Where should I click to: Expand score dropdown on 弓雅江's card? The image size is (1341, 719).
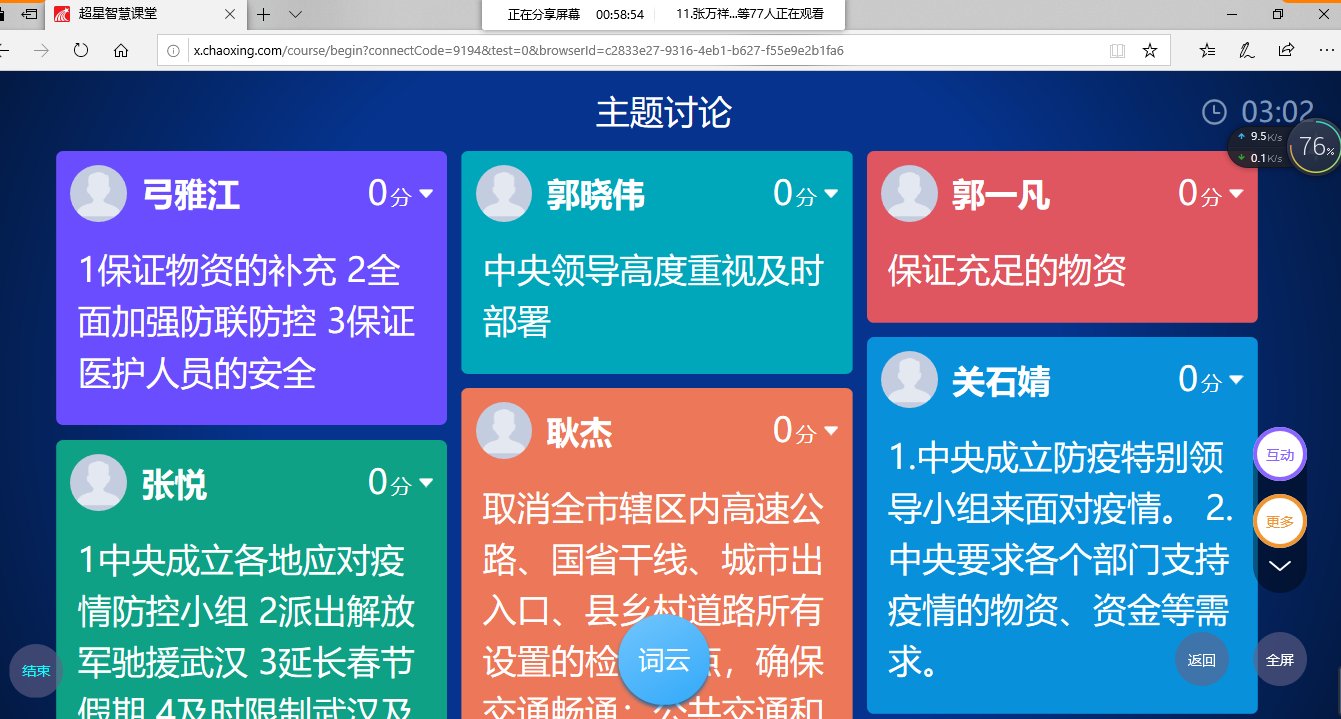[x=426, y=194]
